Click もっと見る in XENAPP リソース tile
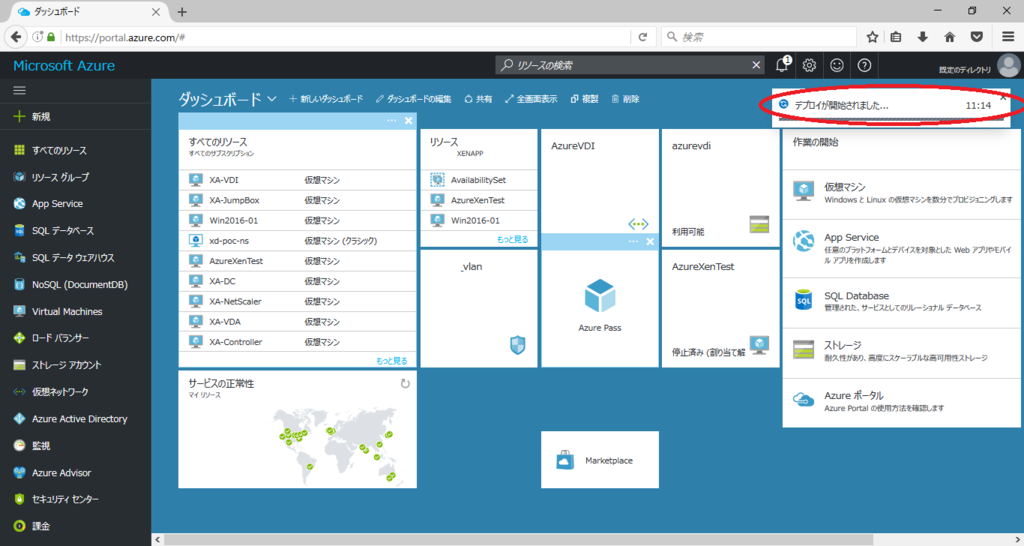This screenshot has height=546, width=1024. click(x=512, y=240)
